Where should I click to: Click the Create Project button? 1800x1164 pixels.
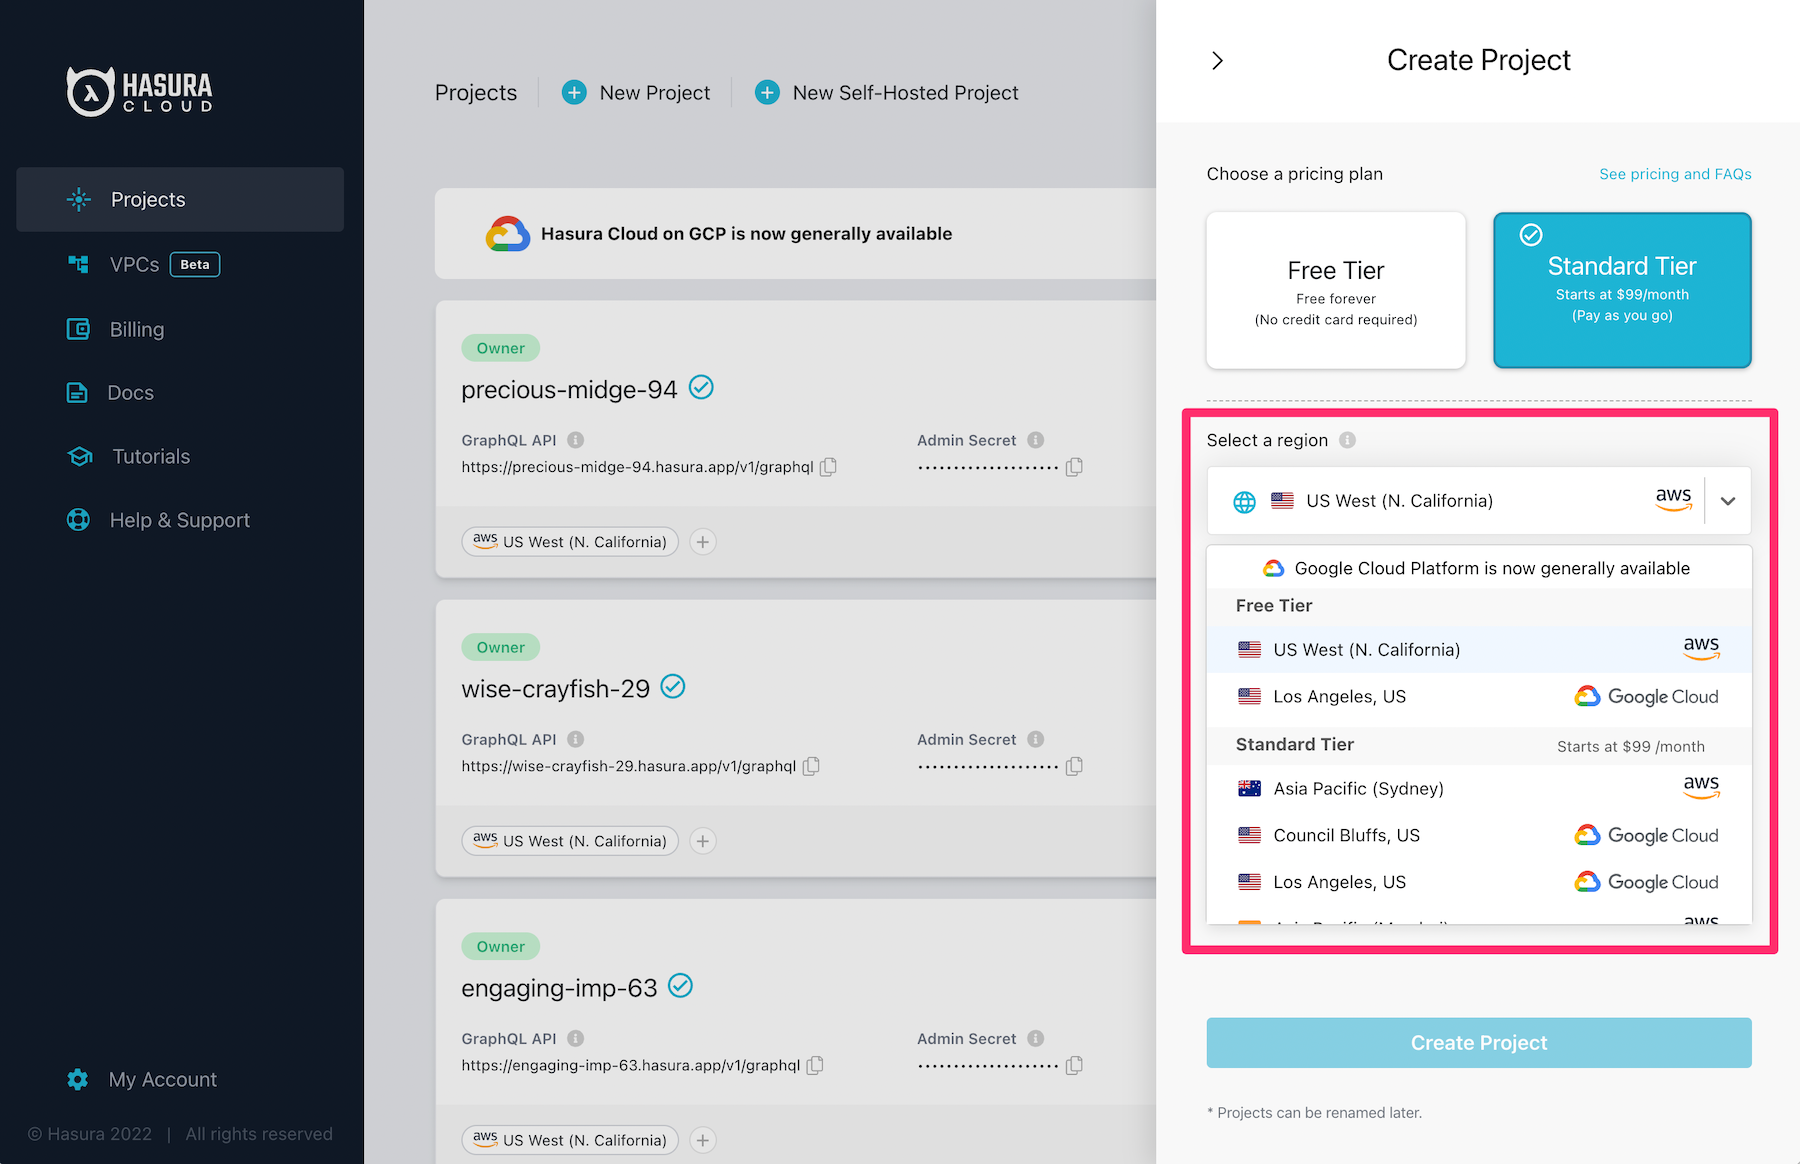[1478, 1042]
